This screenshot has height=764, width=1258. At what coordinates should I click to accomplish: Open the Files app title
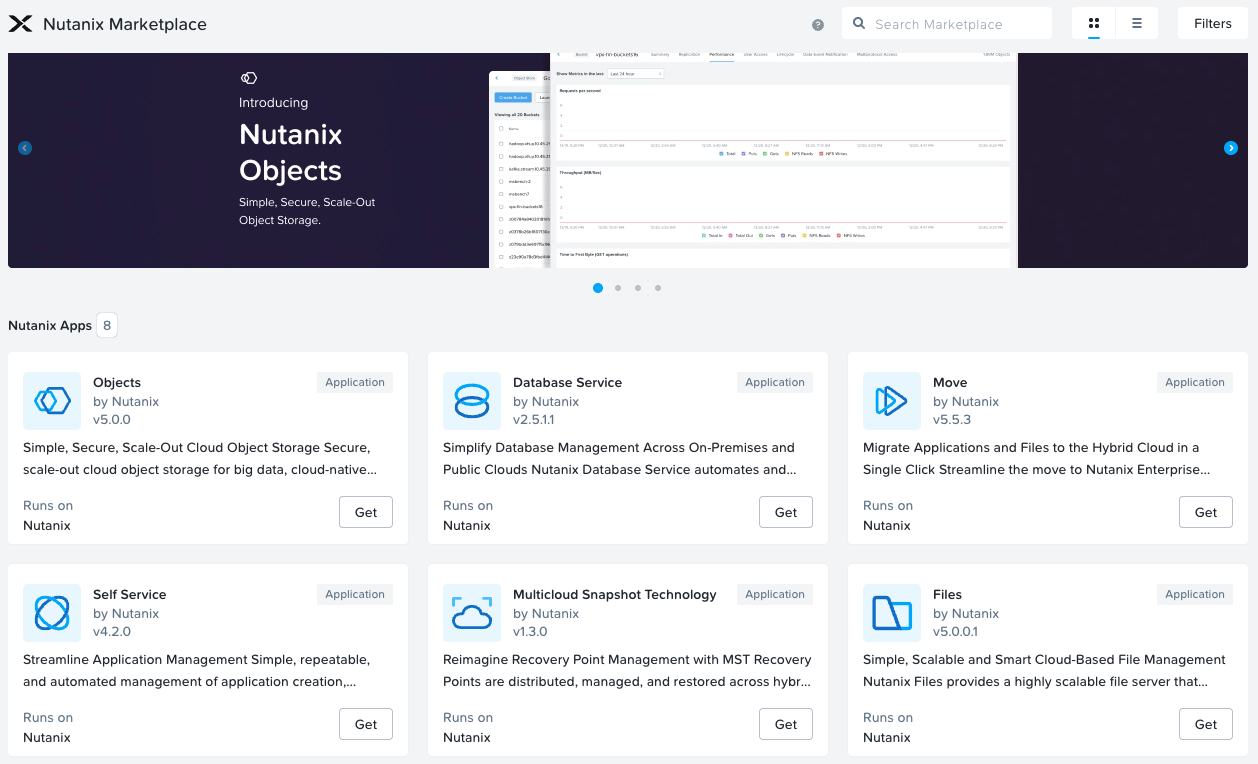coord(947,594)
